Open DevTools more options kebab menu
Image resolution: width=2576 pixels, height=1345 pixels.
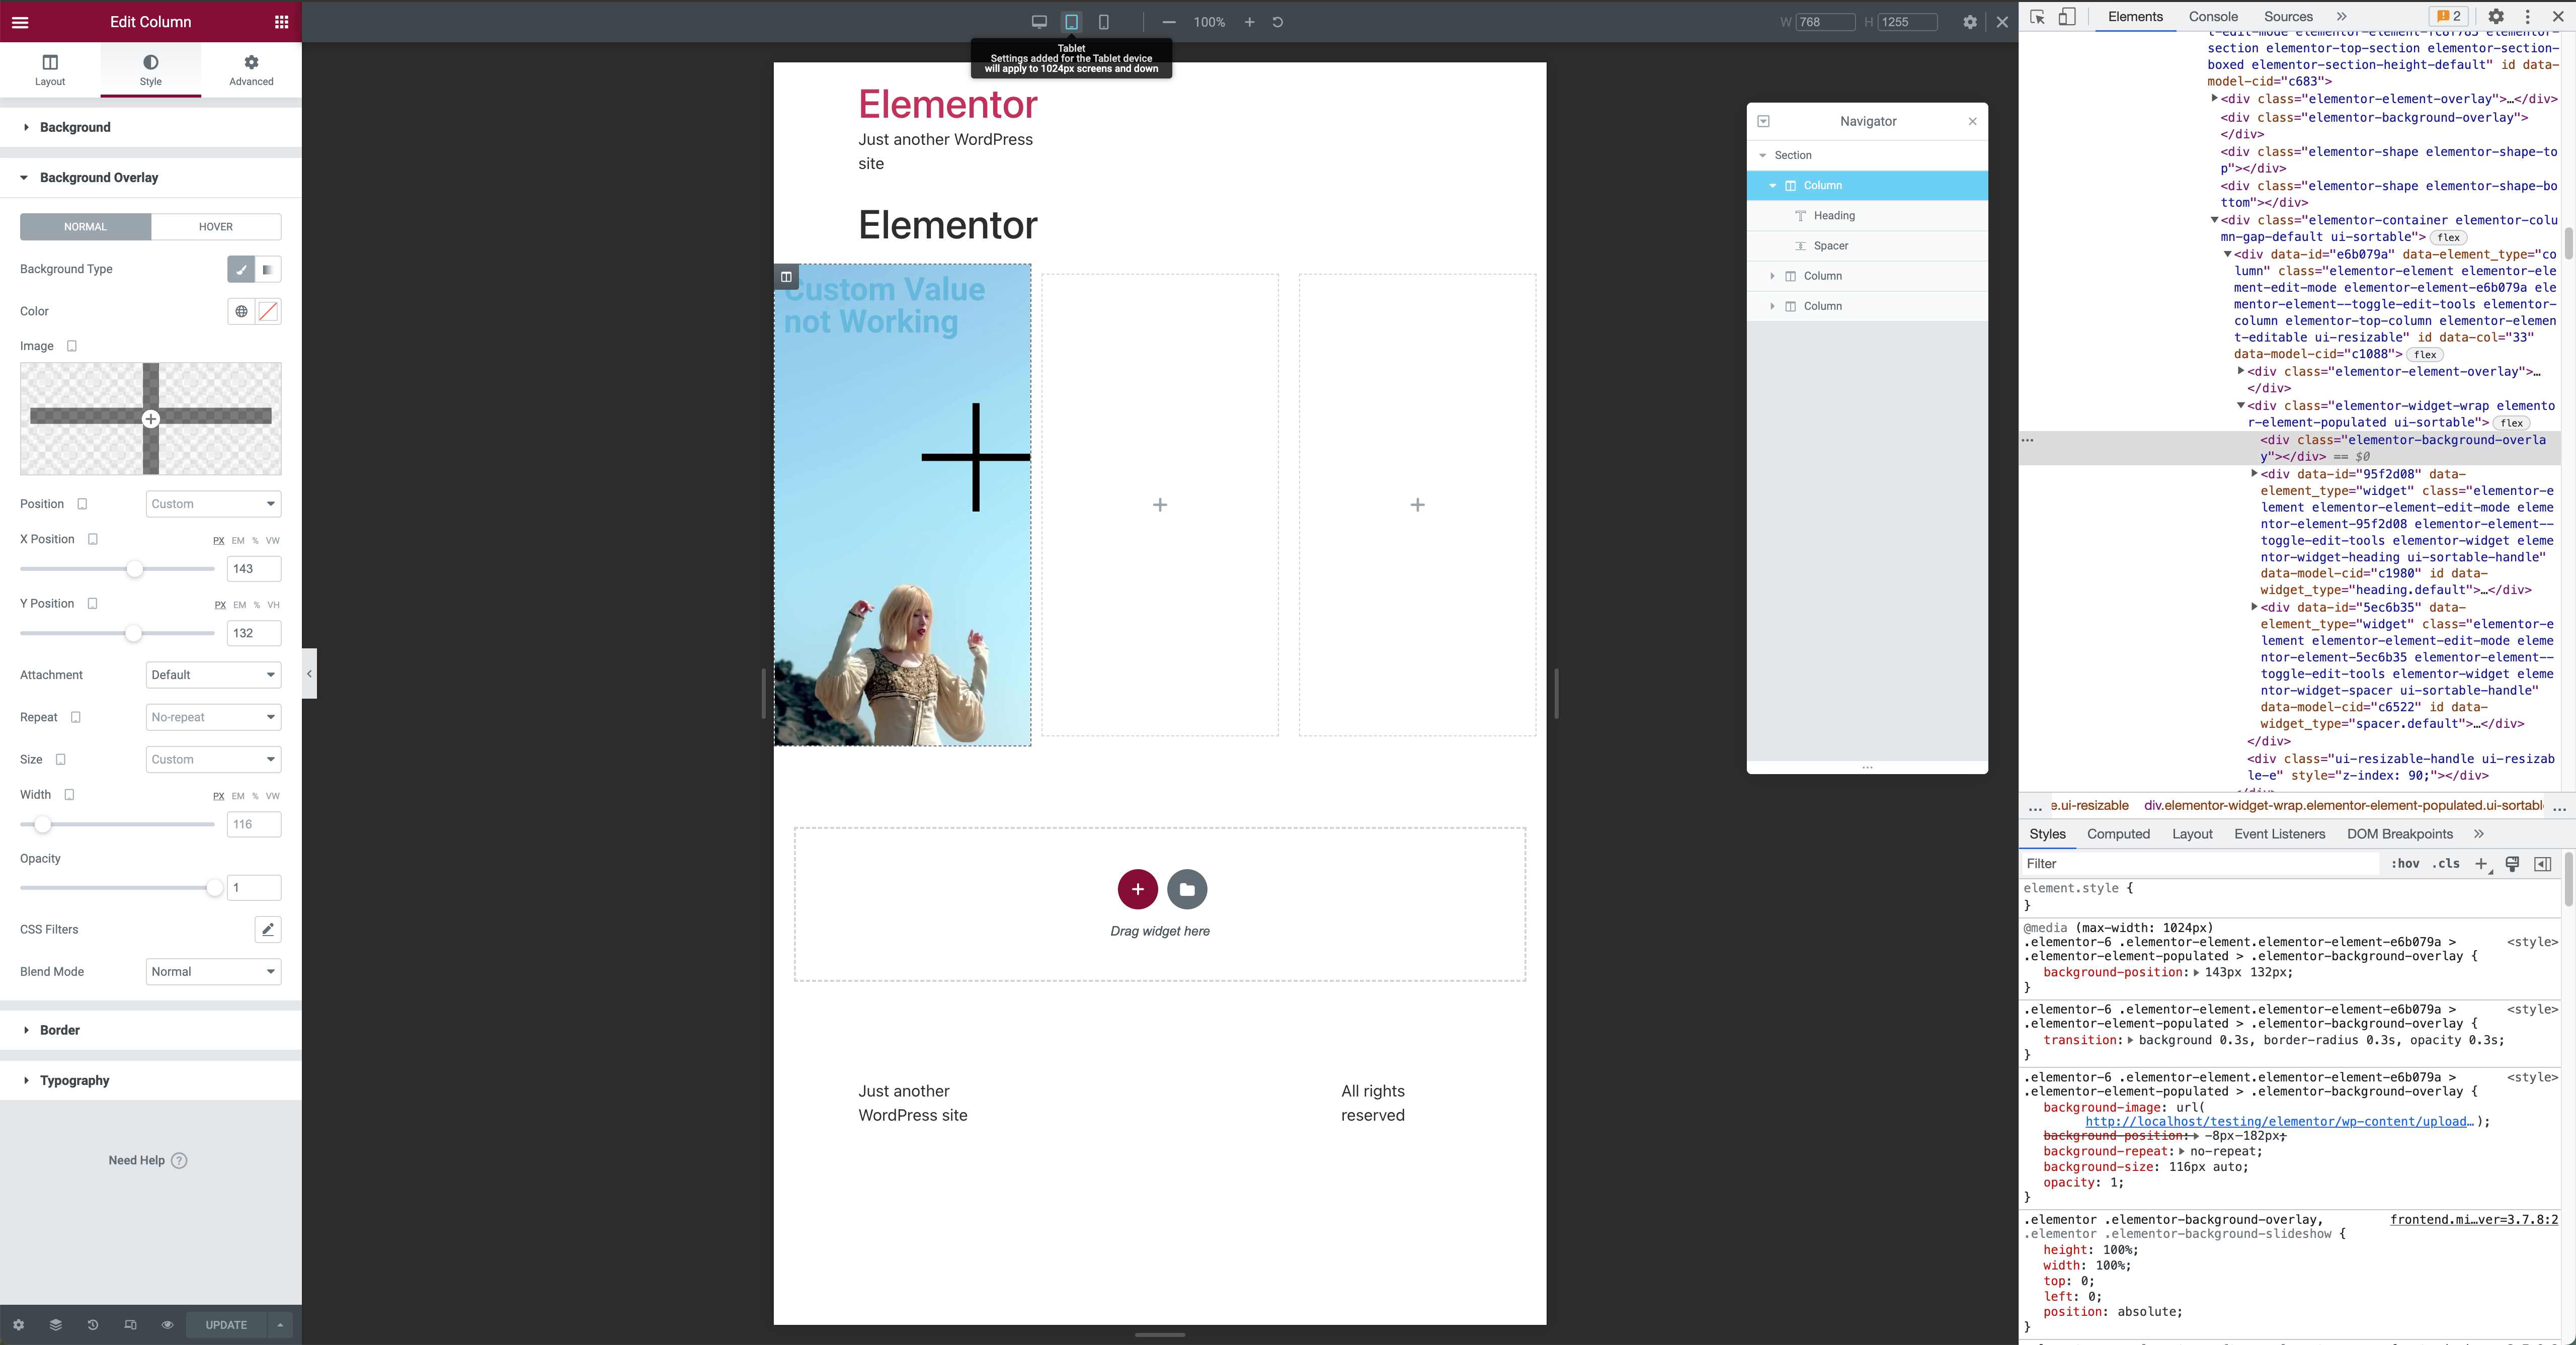pos(2527,17)
